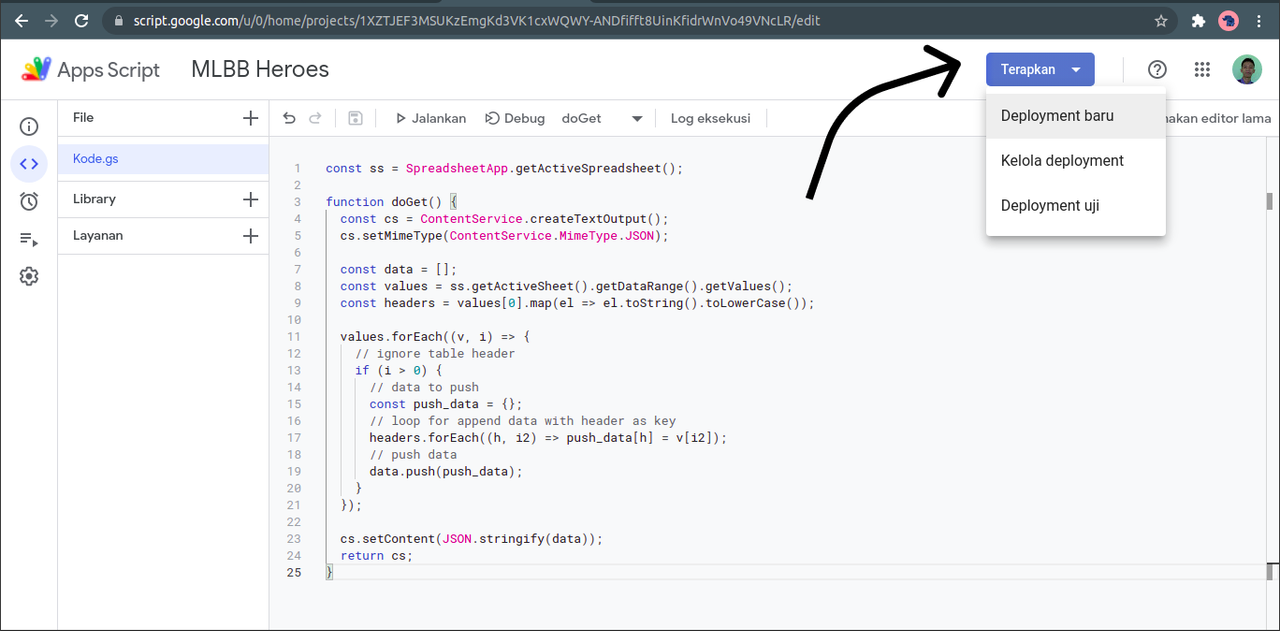This screenshot has width=1280, height=631.
Task: Open the Overview info icon in sidebar
Action: pyautogui.click(x=29, y=126)
